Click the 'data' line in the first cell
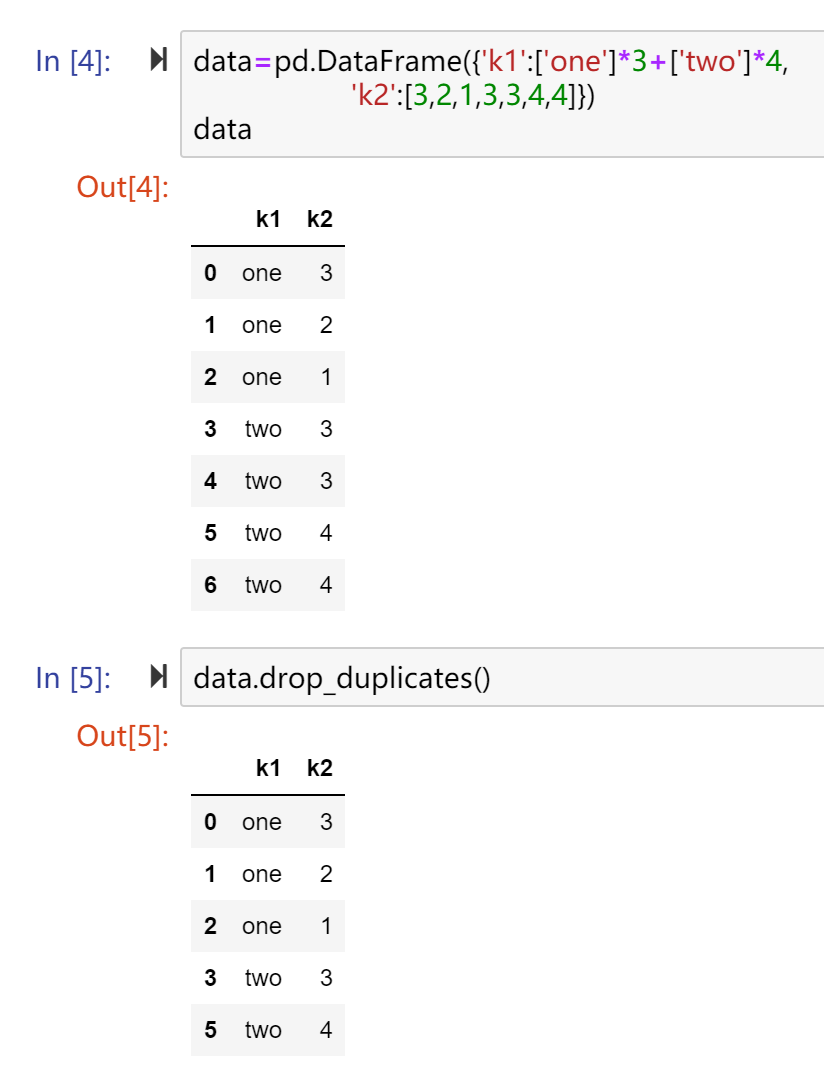The image size is (824, 1076). pos(222,129)
